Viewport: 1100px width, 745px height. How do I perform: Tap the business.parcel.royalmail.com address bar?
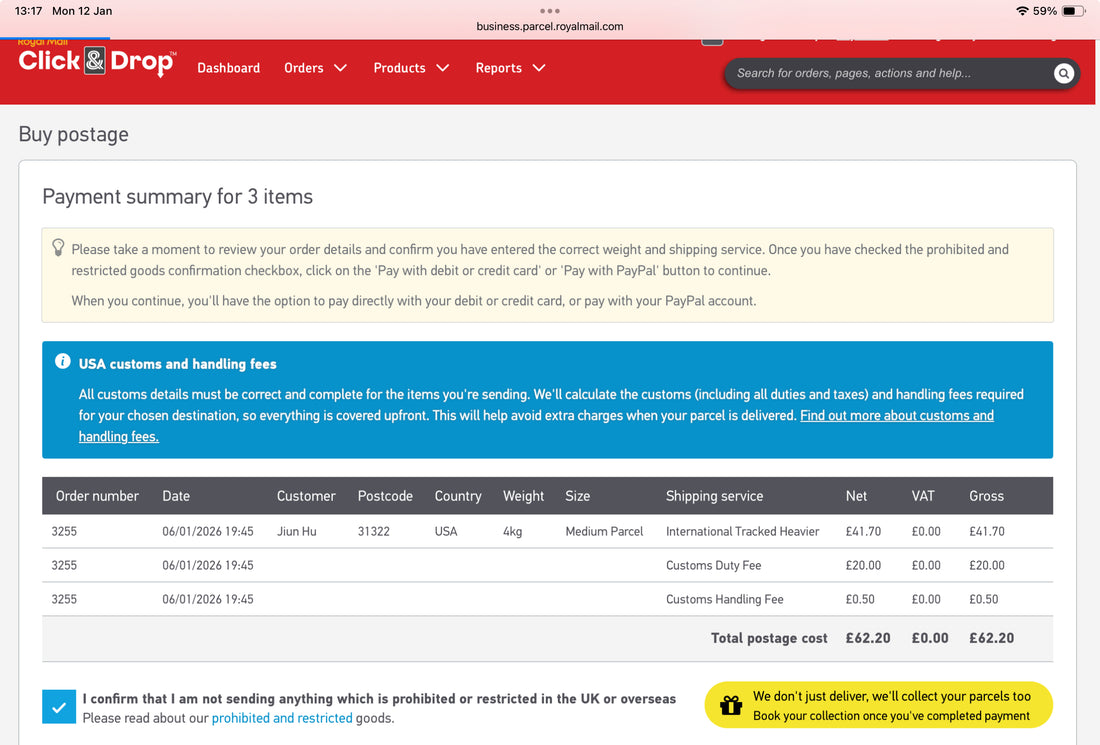tap(549, 26)
